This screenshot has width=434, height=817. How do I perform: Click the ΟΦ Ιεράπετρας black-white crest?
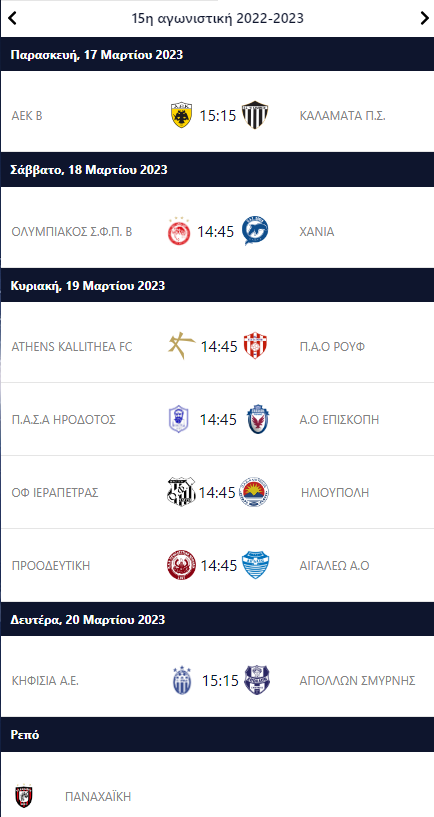(181, 492)
